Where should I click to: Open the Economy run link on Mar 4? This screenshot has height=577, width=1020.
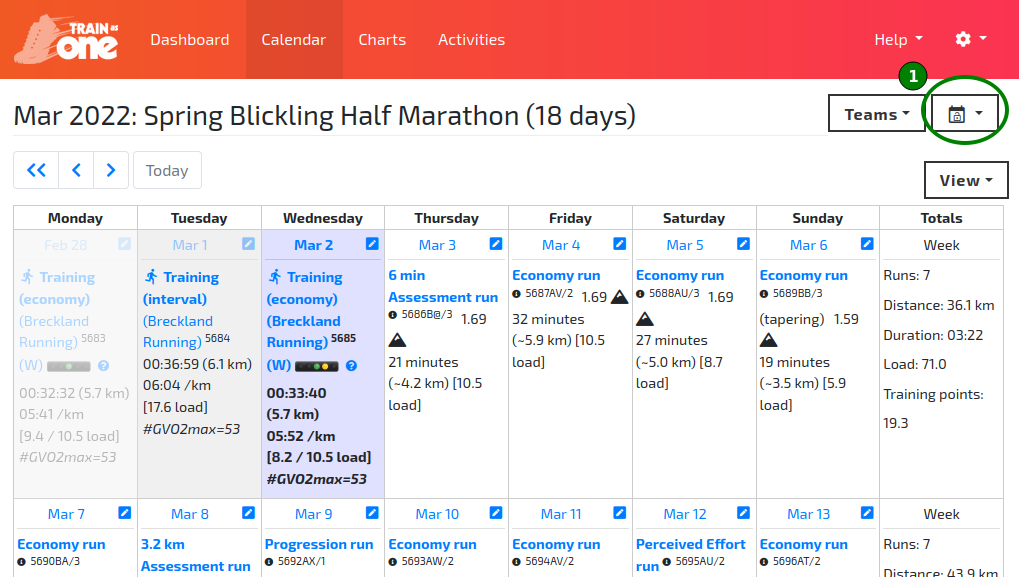tap(556, 274)
